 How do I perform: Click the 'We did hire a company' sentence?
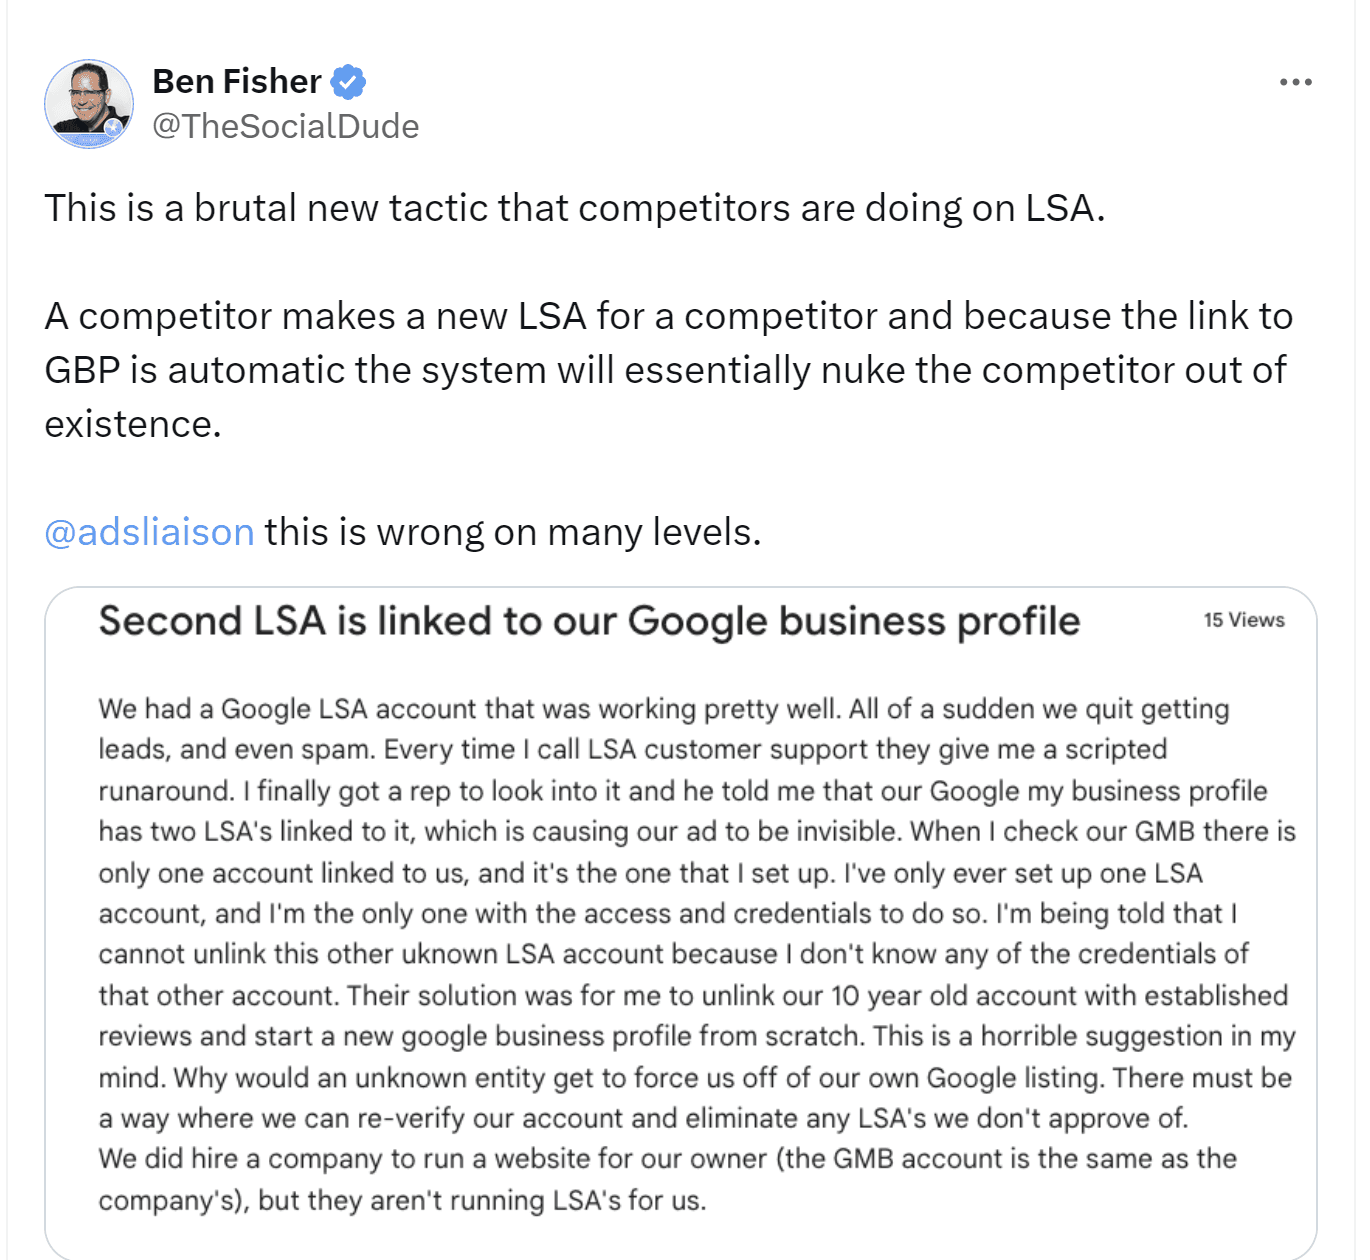667,1159
